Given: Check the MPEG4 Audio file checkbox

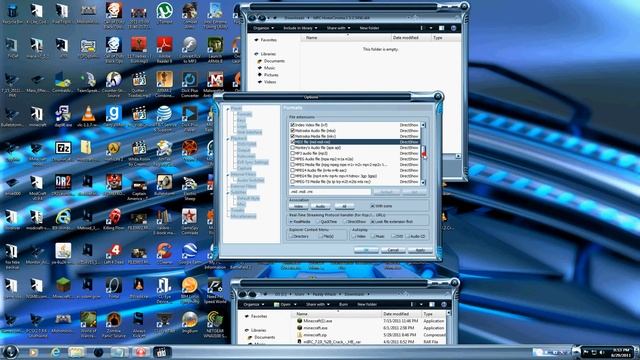Looking at the screenshot, I should click(292, 170).
